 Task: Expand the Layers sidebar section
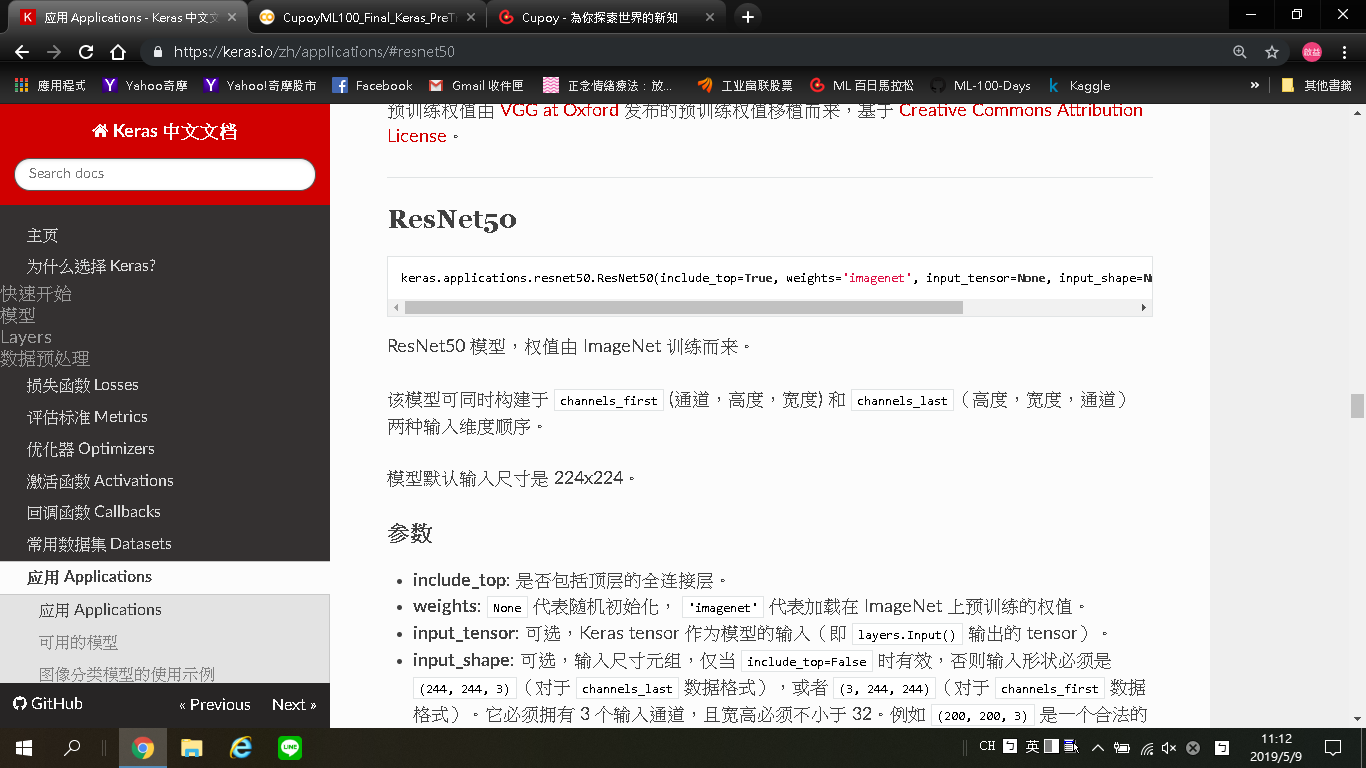pyautogui.click(x=26, y=337)
